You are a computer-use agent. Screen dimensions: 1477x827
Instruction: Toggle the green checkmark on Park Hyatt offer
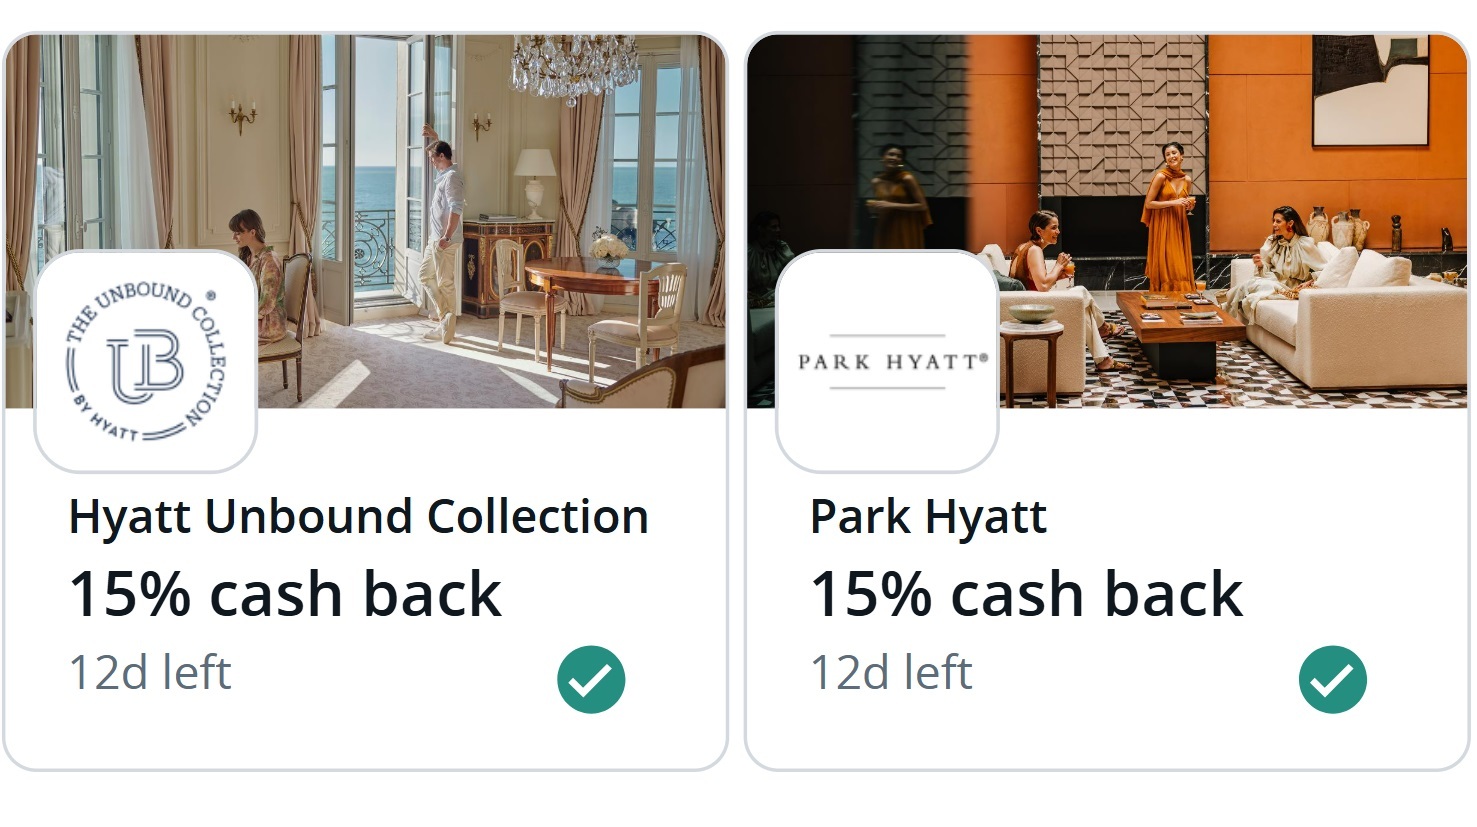click(1333, 680)
